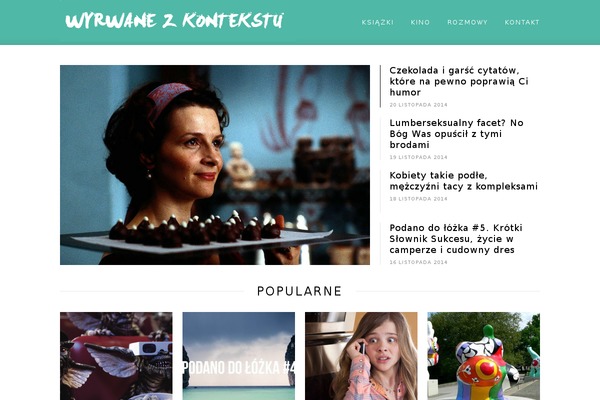This screenshot has height=400, width=600.
Task: Open the featured chocolate tray image
Action: 215,165
